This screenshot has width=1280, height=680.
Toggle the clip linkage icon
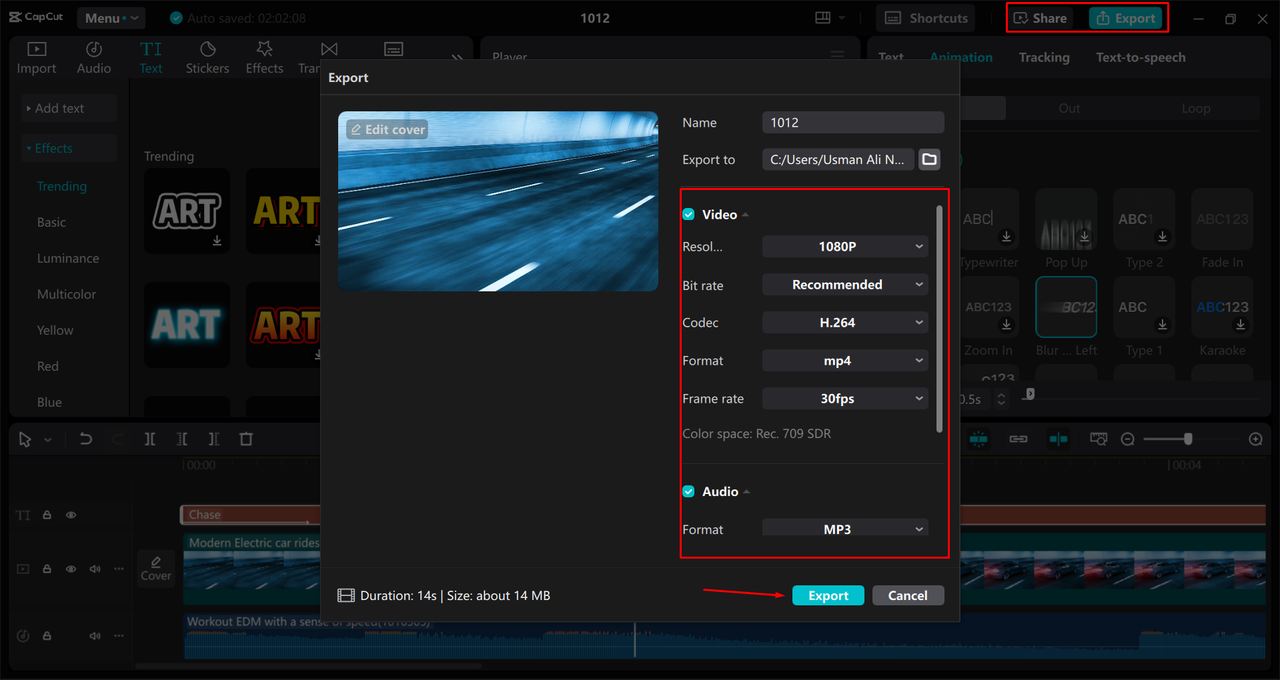click(1018, 439)
